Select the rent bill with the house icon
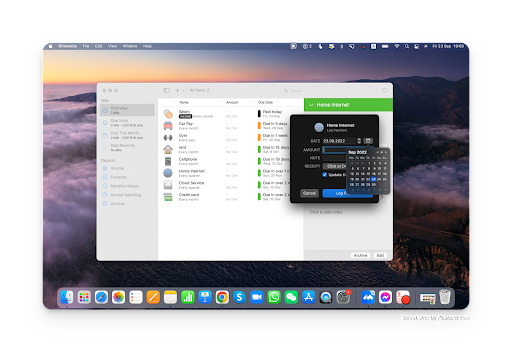Image resolution: width=512 pixels, height=363 pixels. pos(231,149)
